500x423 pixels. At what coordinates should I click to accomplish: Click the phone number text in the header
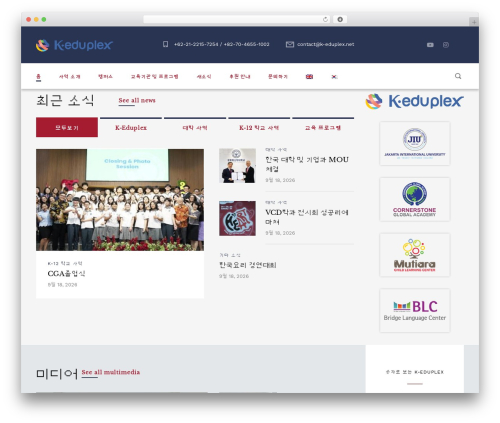click(222, 44)
